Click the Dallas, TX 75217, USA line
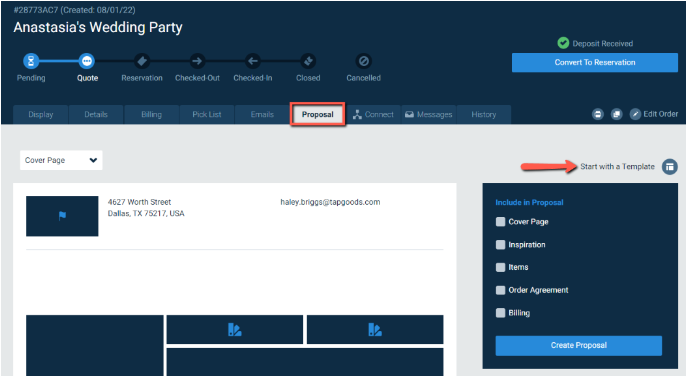The height and width of the screenshot is (376, 687). [x=146, y=213]
